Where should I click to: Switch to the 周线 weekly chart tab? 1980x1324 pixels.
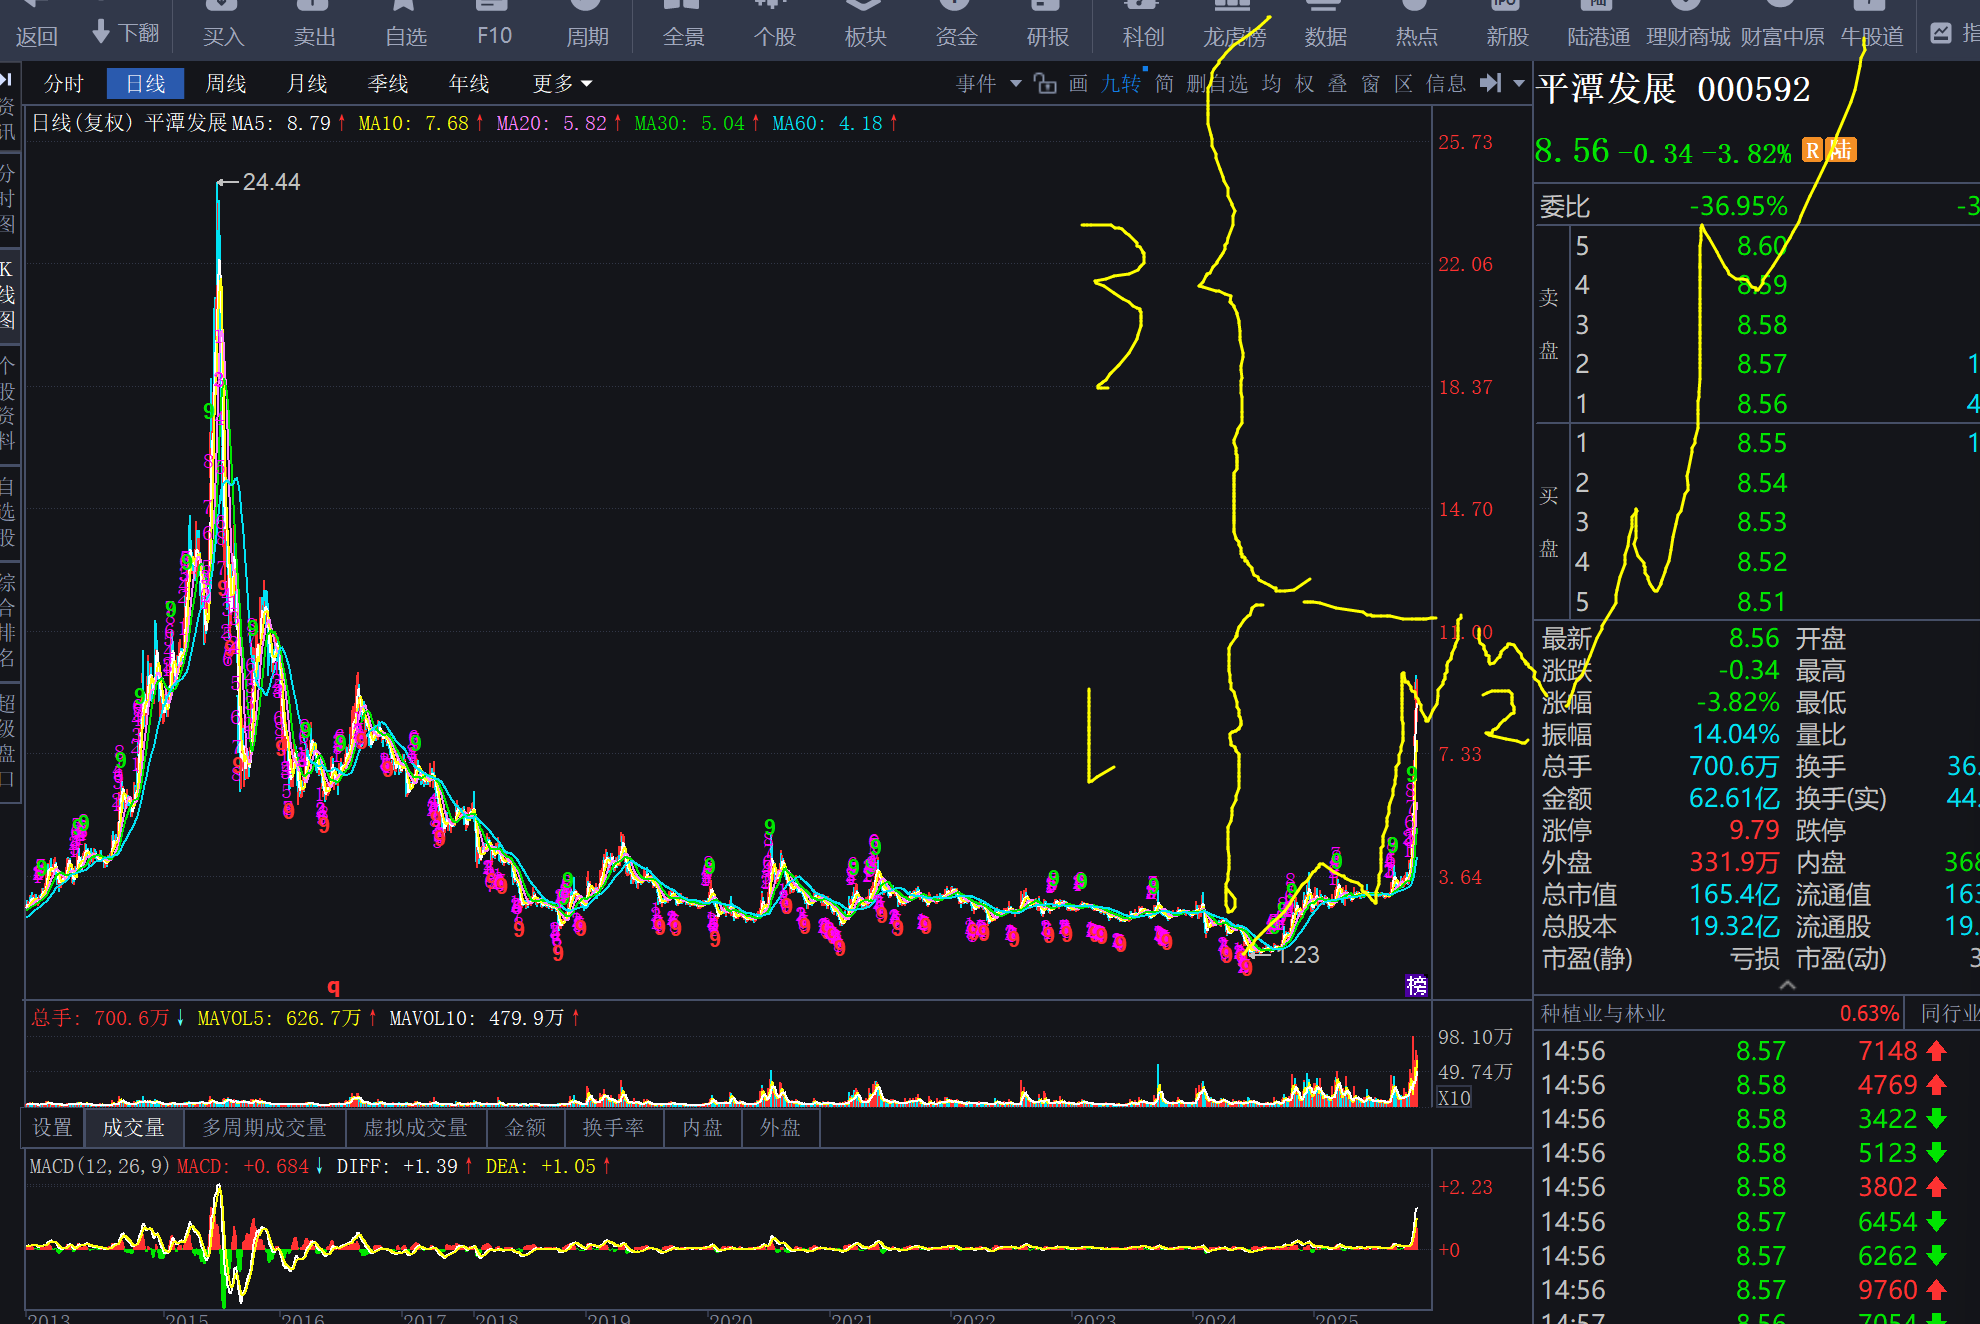pos(226,84)
